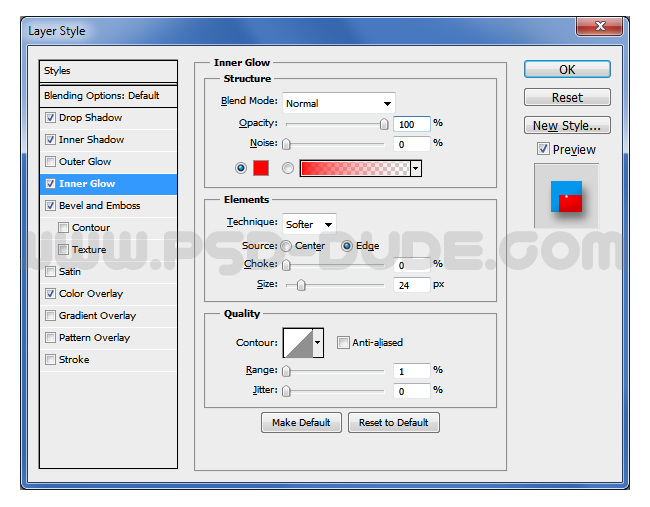Select the solid color radio button
The image size is (650, 507).
(x=240, y=168)
